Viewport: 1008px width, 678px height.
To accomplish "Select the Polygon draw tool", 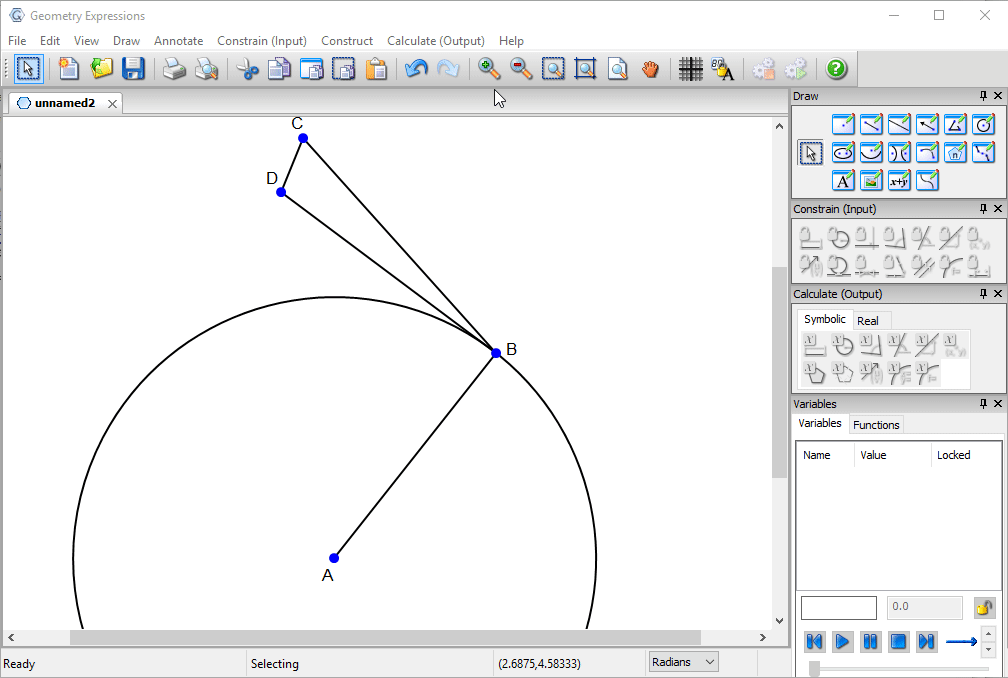I will 955,124.
